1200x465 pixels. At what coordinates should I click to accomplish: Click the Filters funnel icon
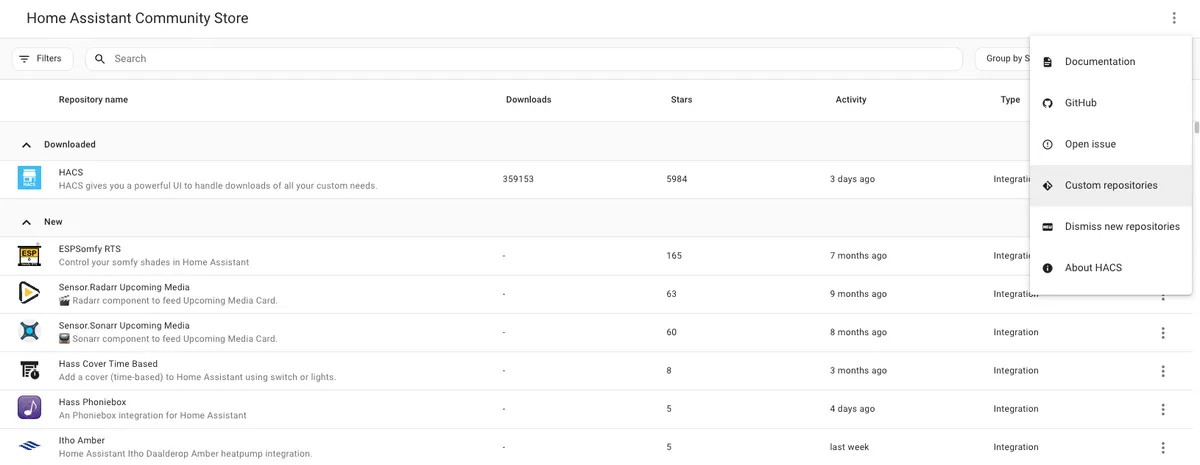24,59
